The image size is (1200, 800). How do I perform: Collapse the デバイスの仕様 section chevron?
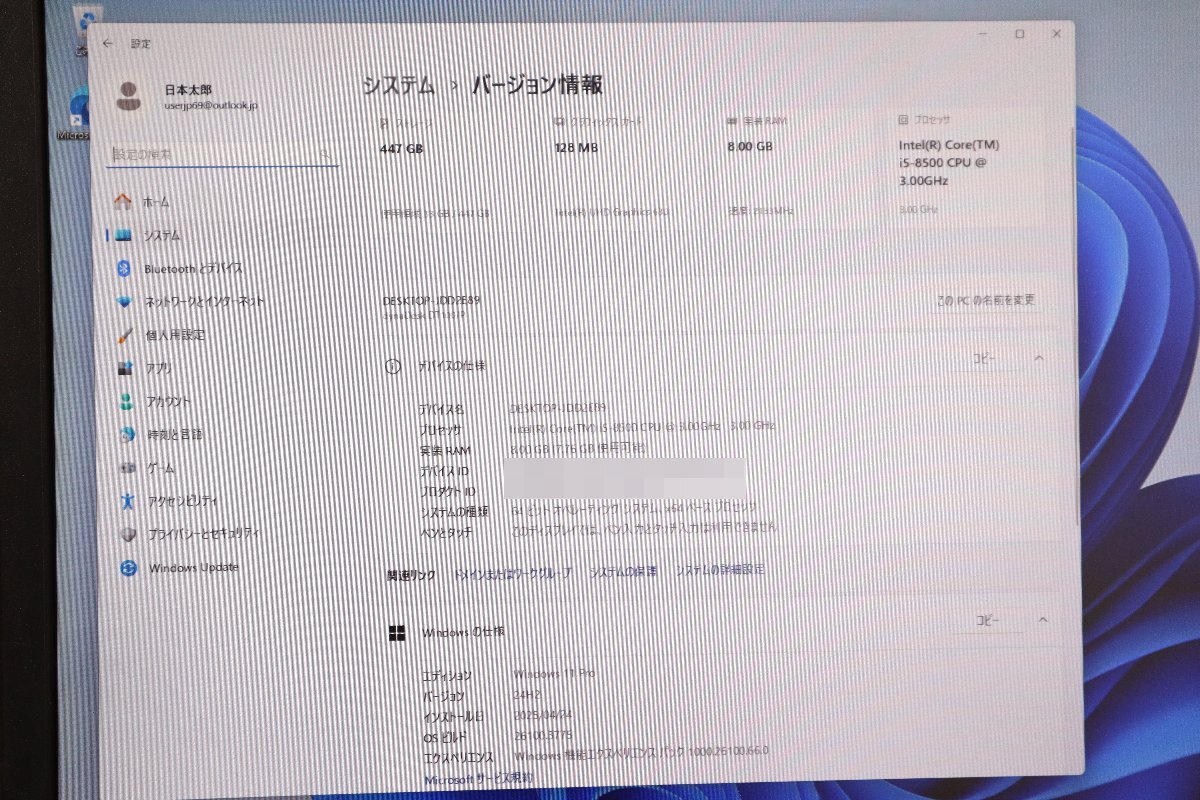point(1039,358)
